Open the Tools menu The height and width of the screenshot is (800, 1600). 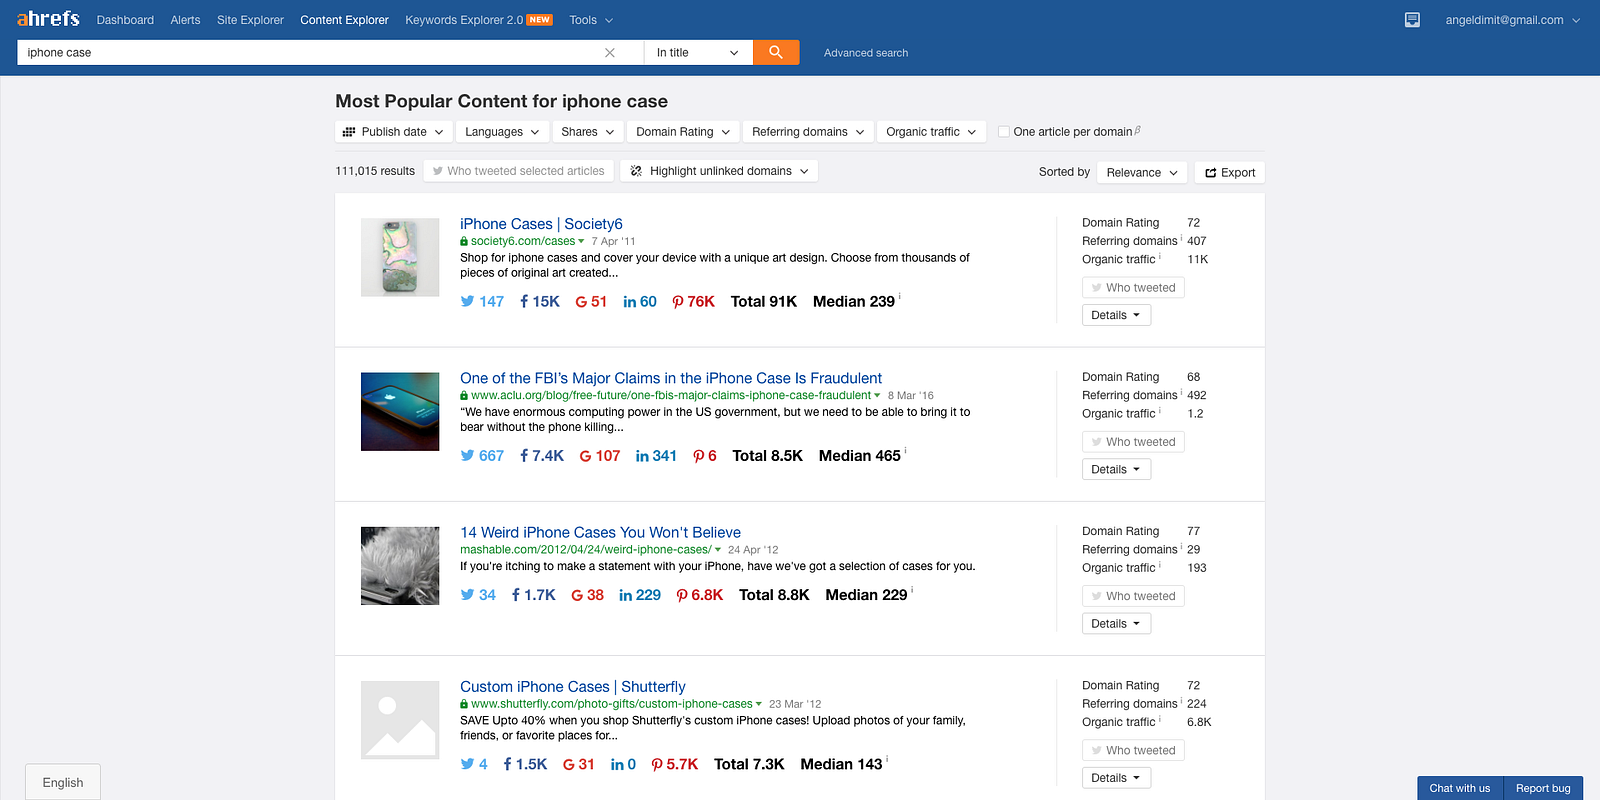click(591, 20)
